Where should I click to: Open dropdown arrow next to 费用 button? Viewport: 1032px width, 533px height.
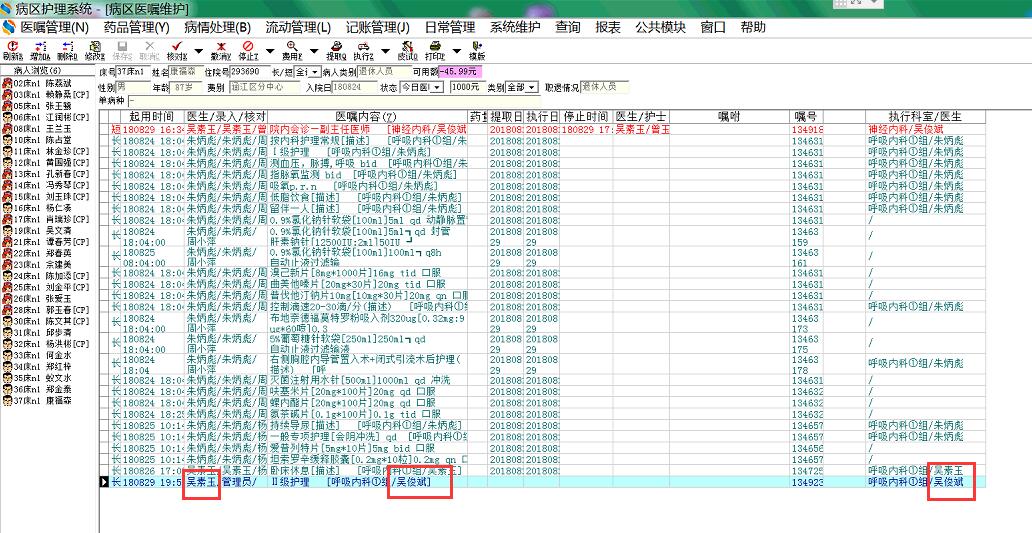tap(314, 51)
